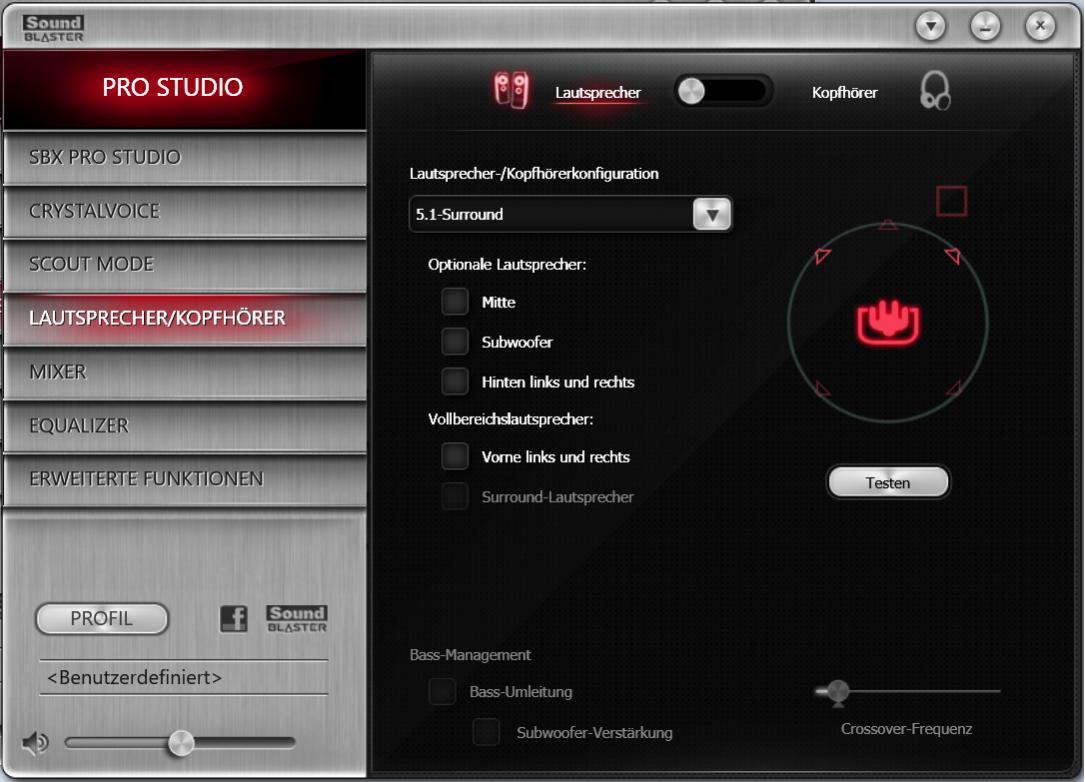Open the 5.1-Surround configuration dropdown arrow
The width and height of the screenshot is (1085, 782).
pyautogui.click(x=711, y=215)
